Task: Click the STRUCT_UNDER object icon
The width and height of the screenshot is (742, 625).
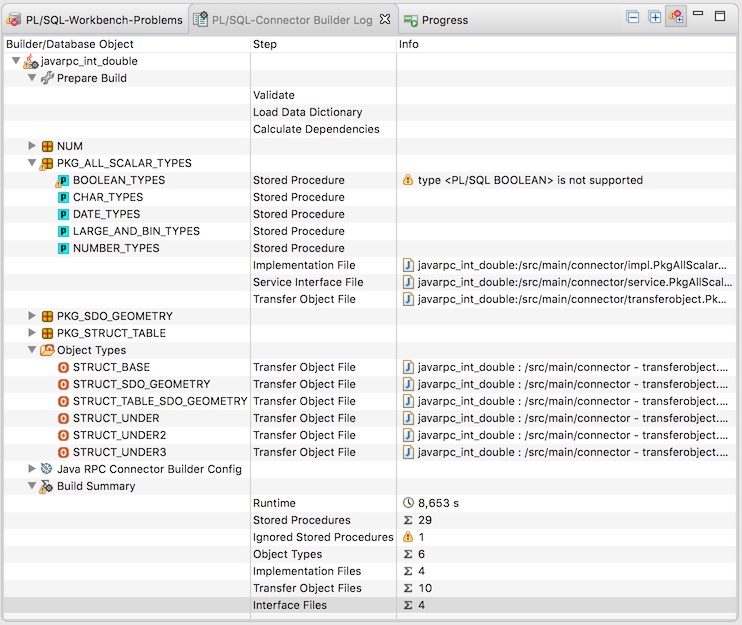Action: [x=63, y=419]
